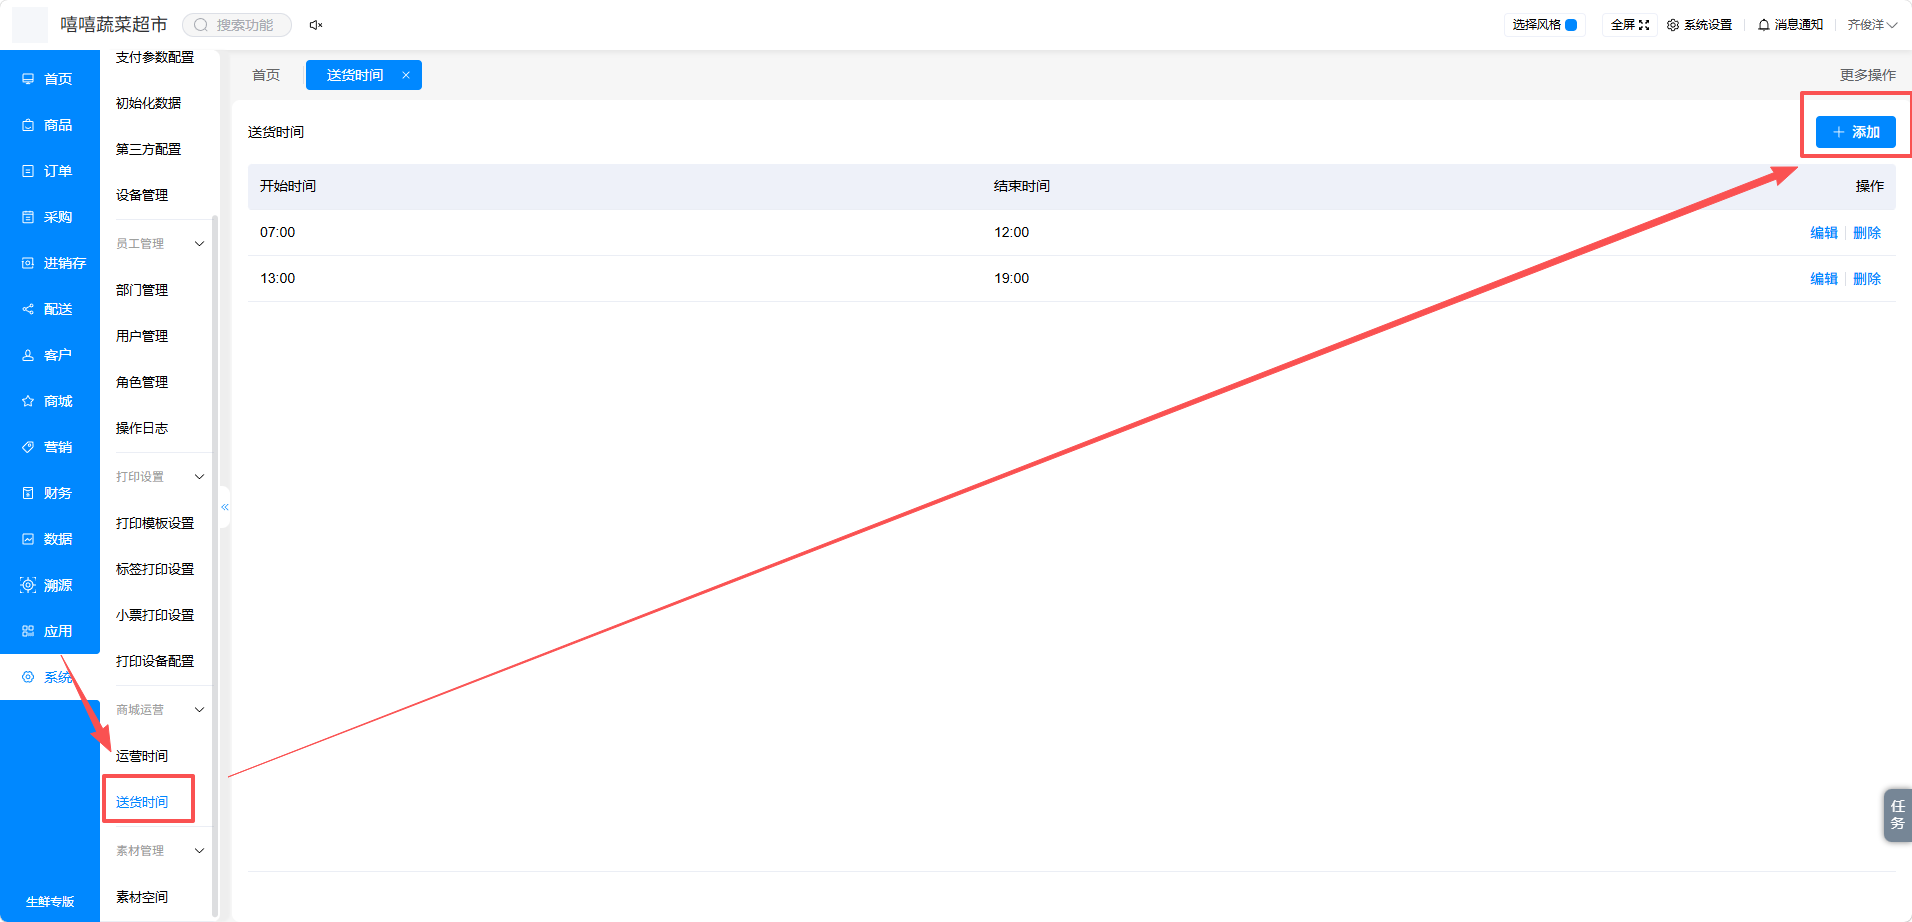1912x922 pixels.
Task: Mute sound via the speaker icon
Action: click(x=316, y=25)
